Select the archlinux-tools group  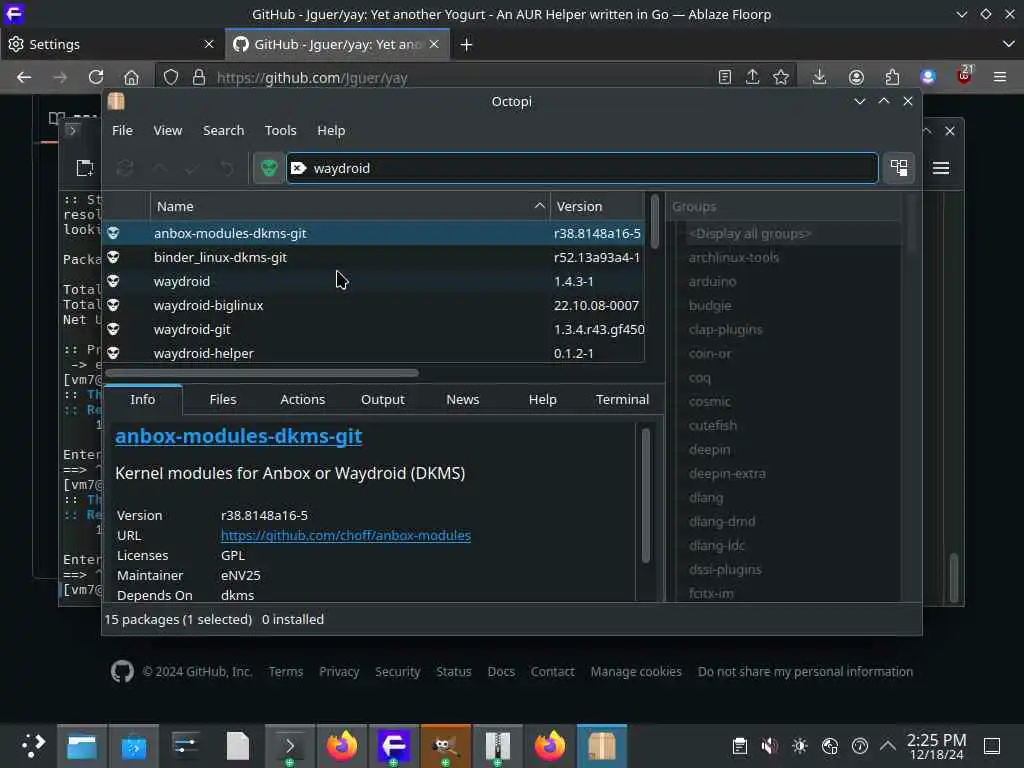[x=733, y=258]
